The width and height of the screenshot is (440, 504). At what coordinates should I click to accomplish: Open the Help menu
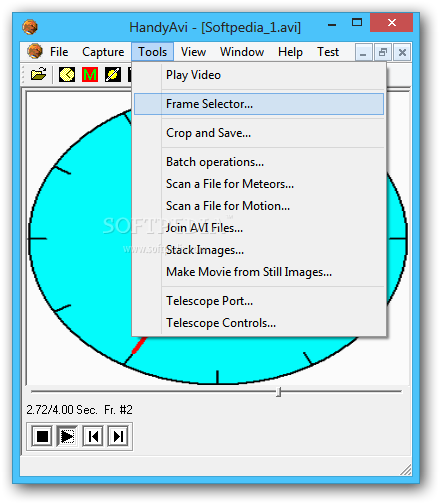point(290,52)
